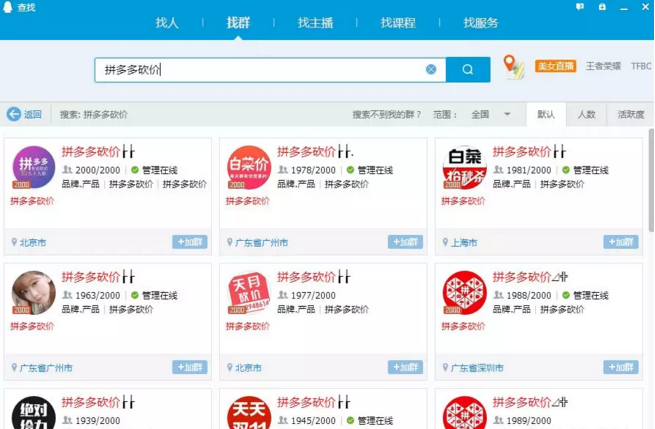This screenshot has width=655, height=429.
Task: Open the skin icon in the title bar
Action: [x=602, y=7]
